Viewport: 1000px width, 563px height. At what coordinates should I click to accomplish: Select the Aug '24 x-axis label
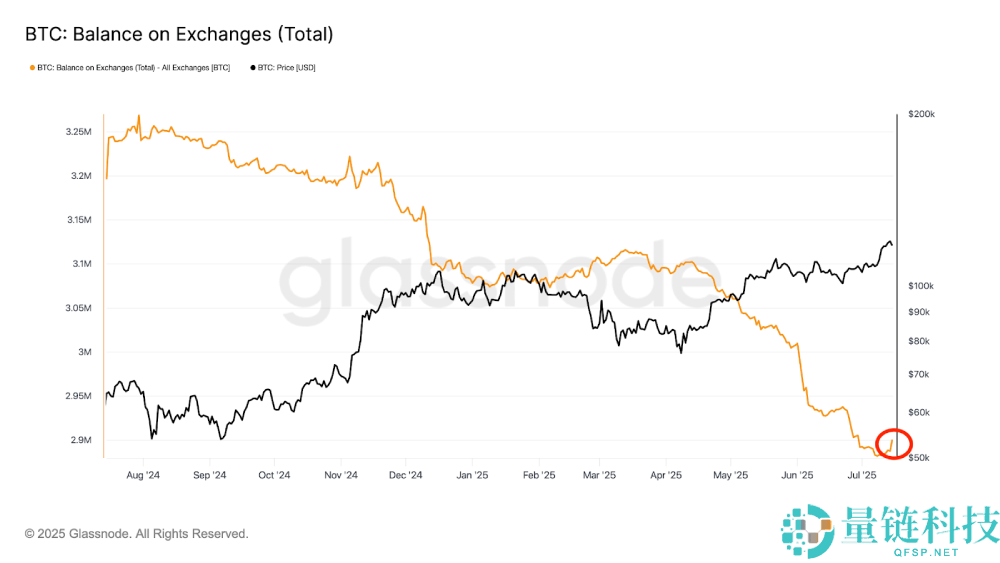click(144, 476)
